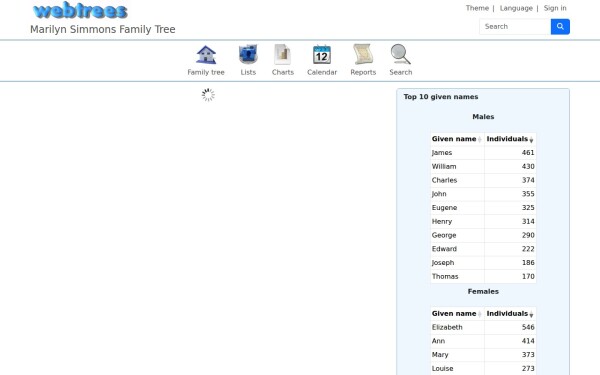Sort Females table by Individuals
This screenshot has height=375, width=600.
coord(510,313)
